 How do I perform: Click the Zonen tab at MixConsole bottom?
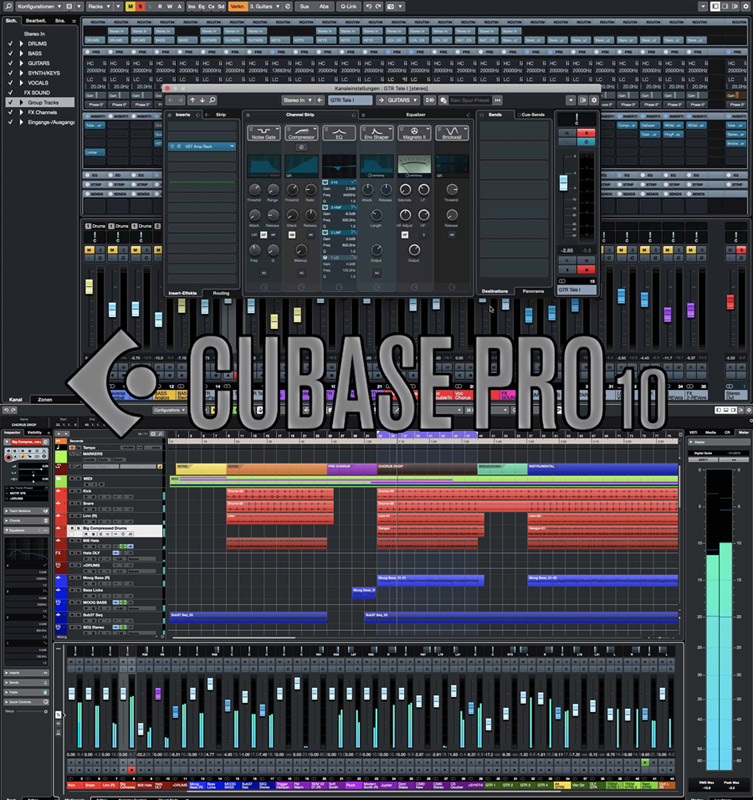tap(45, 399)
